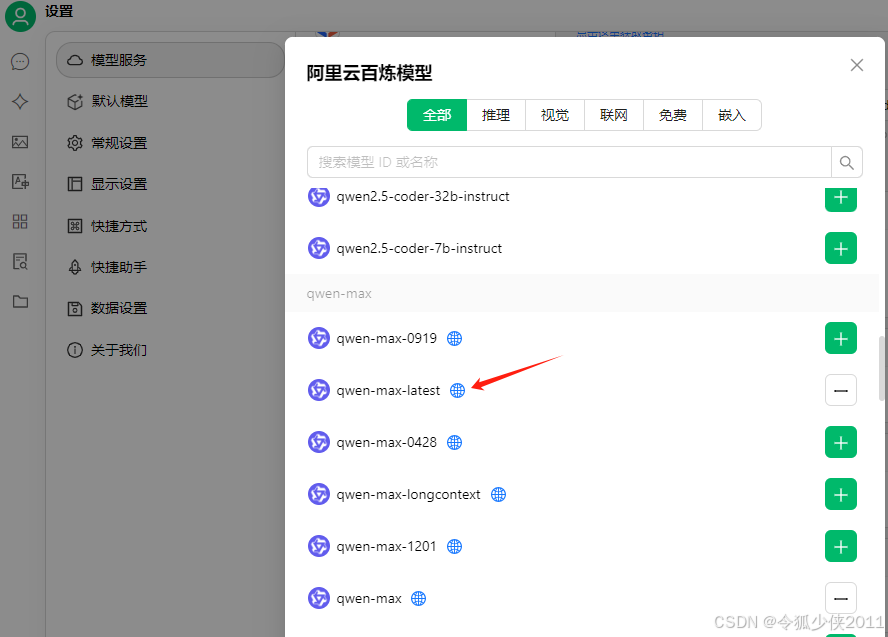This screenshot has width=888, height=637.
Task: Open 关于我们 settings section
Action: pos(170,350)
